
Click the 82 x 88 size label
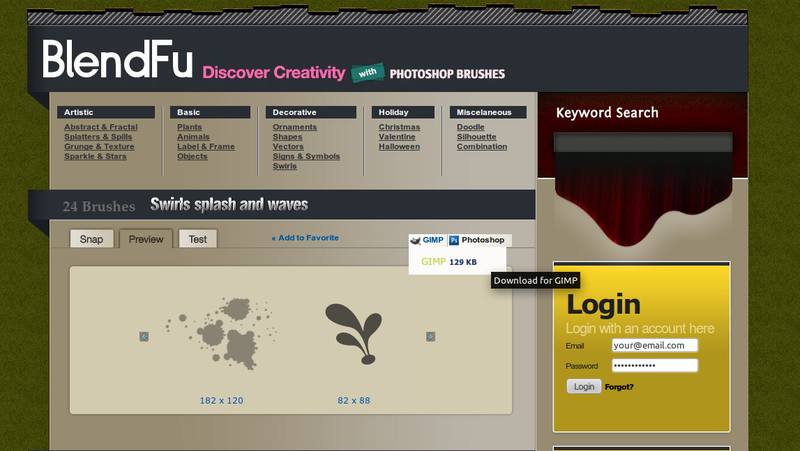(x=354, y=400)
